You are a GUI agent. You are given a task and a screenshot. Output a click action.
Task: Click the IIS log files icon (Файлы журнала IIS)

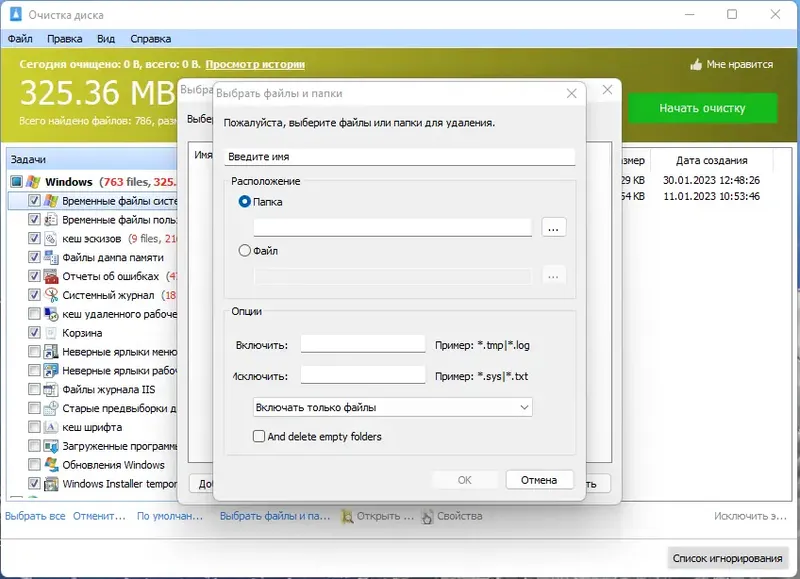(x=51, y=389)
